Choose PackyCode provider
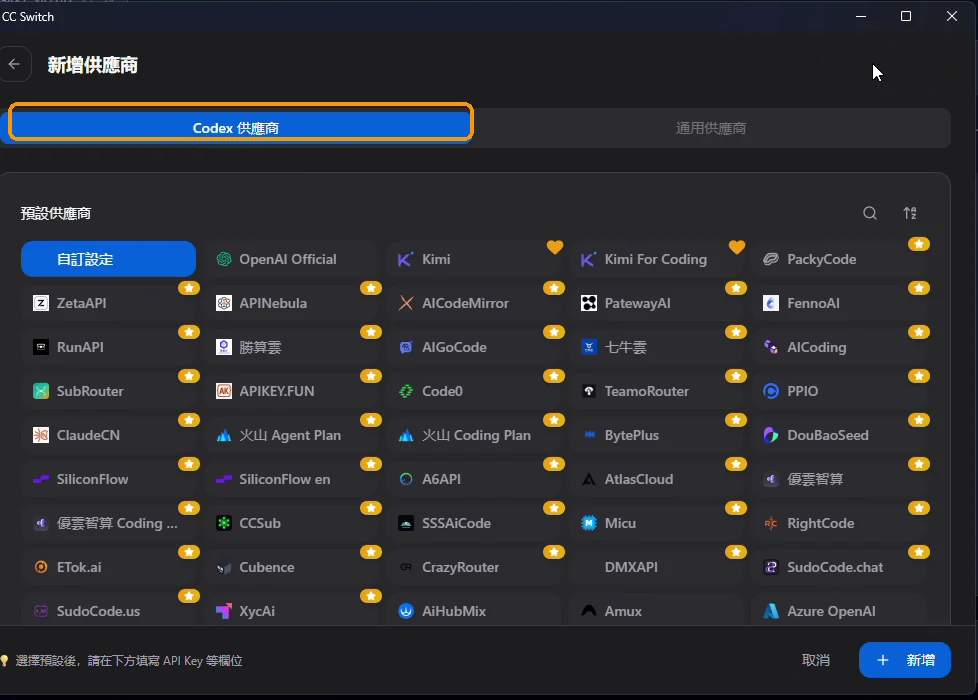 [x=839, y=259]
